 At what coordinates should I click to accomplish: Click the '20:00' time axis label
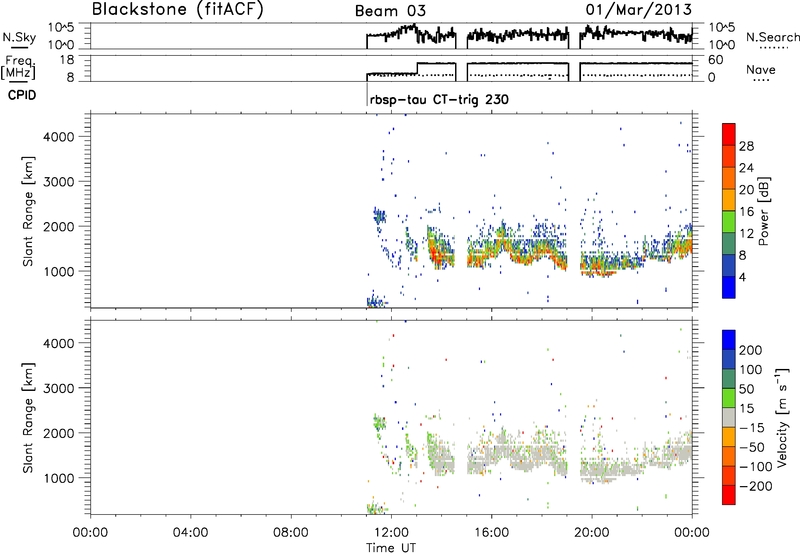(x=592, y=533)
